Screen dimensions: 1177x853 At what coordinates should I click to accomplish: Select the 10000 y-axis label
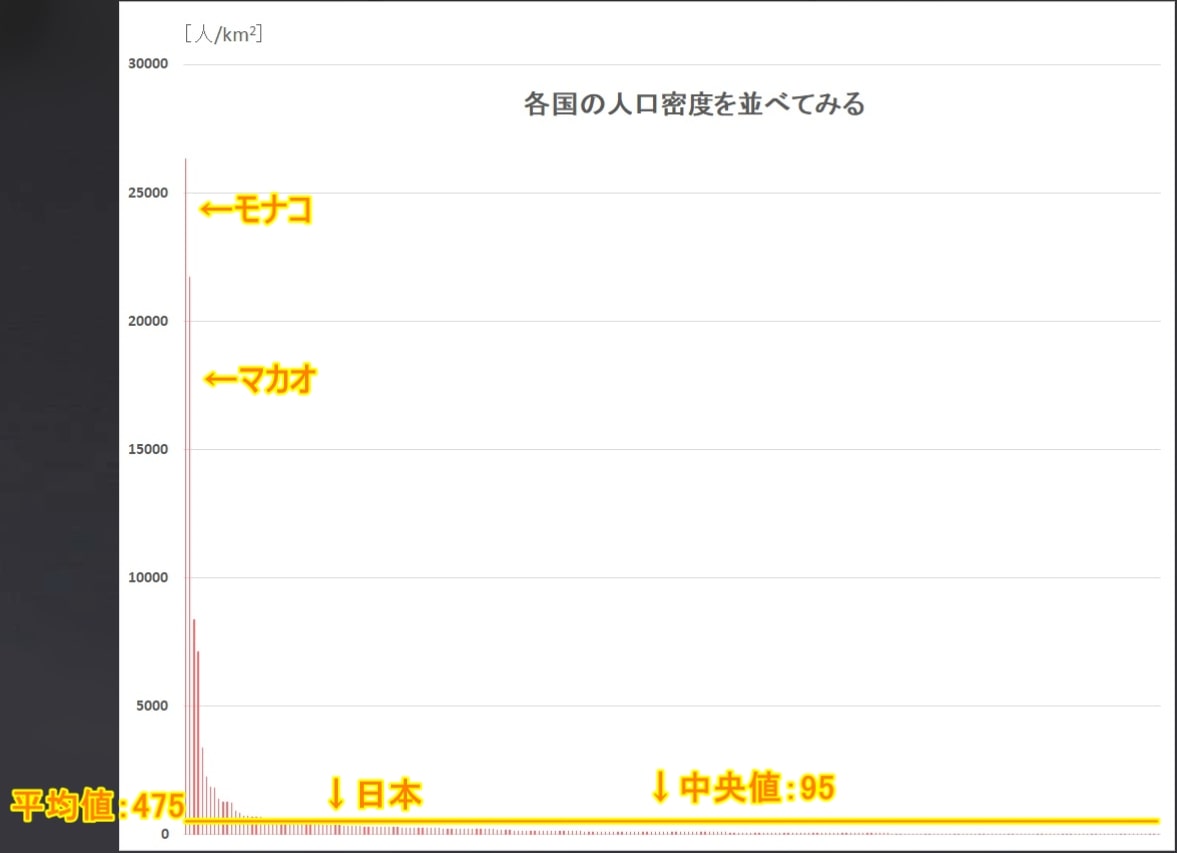[148, 578]
